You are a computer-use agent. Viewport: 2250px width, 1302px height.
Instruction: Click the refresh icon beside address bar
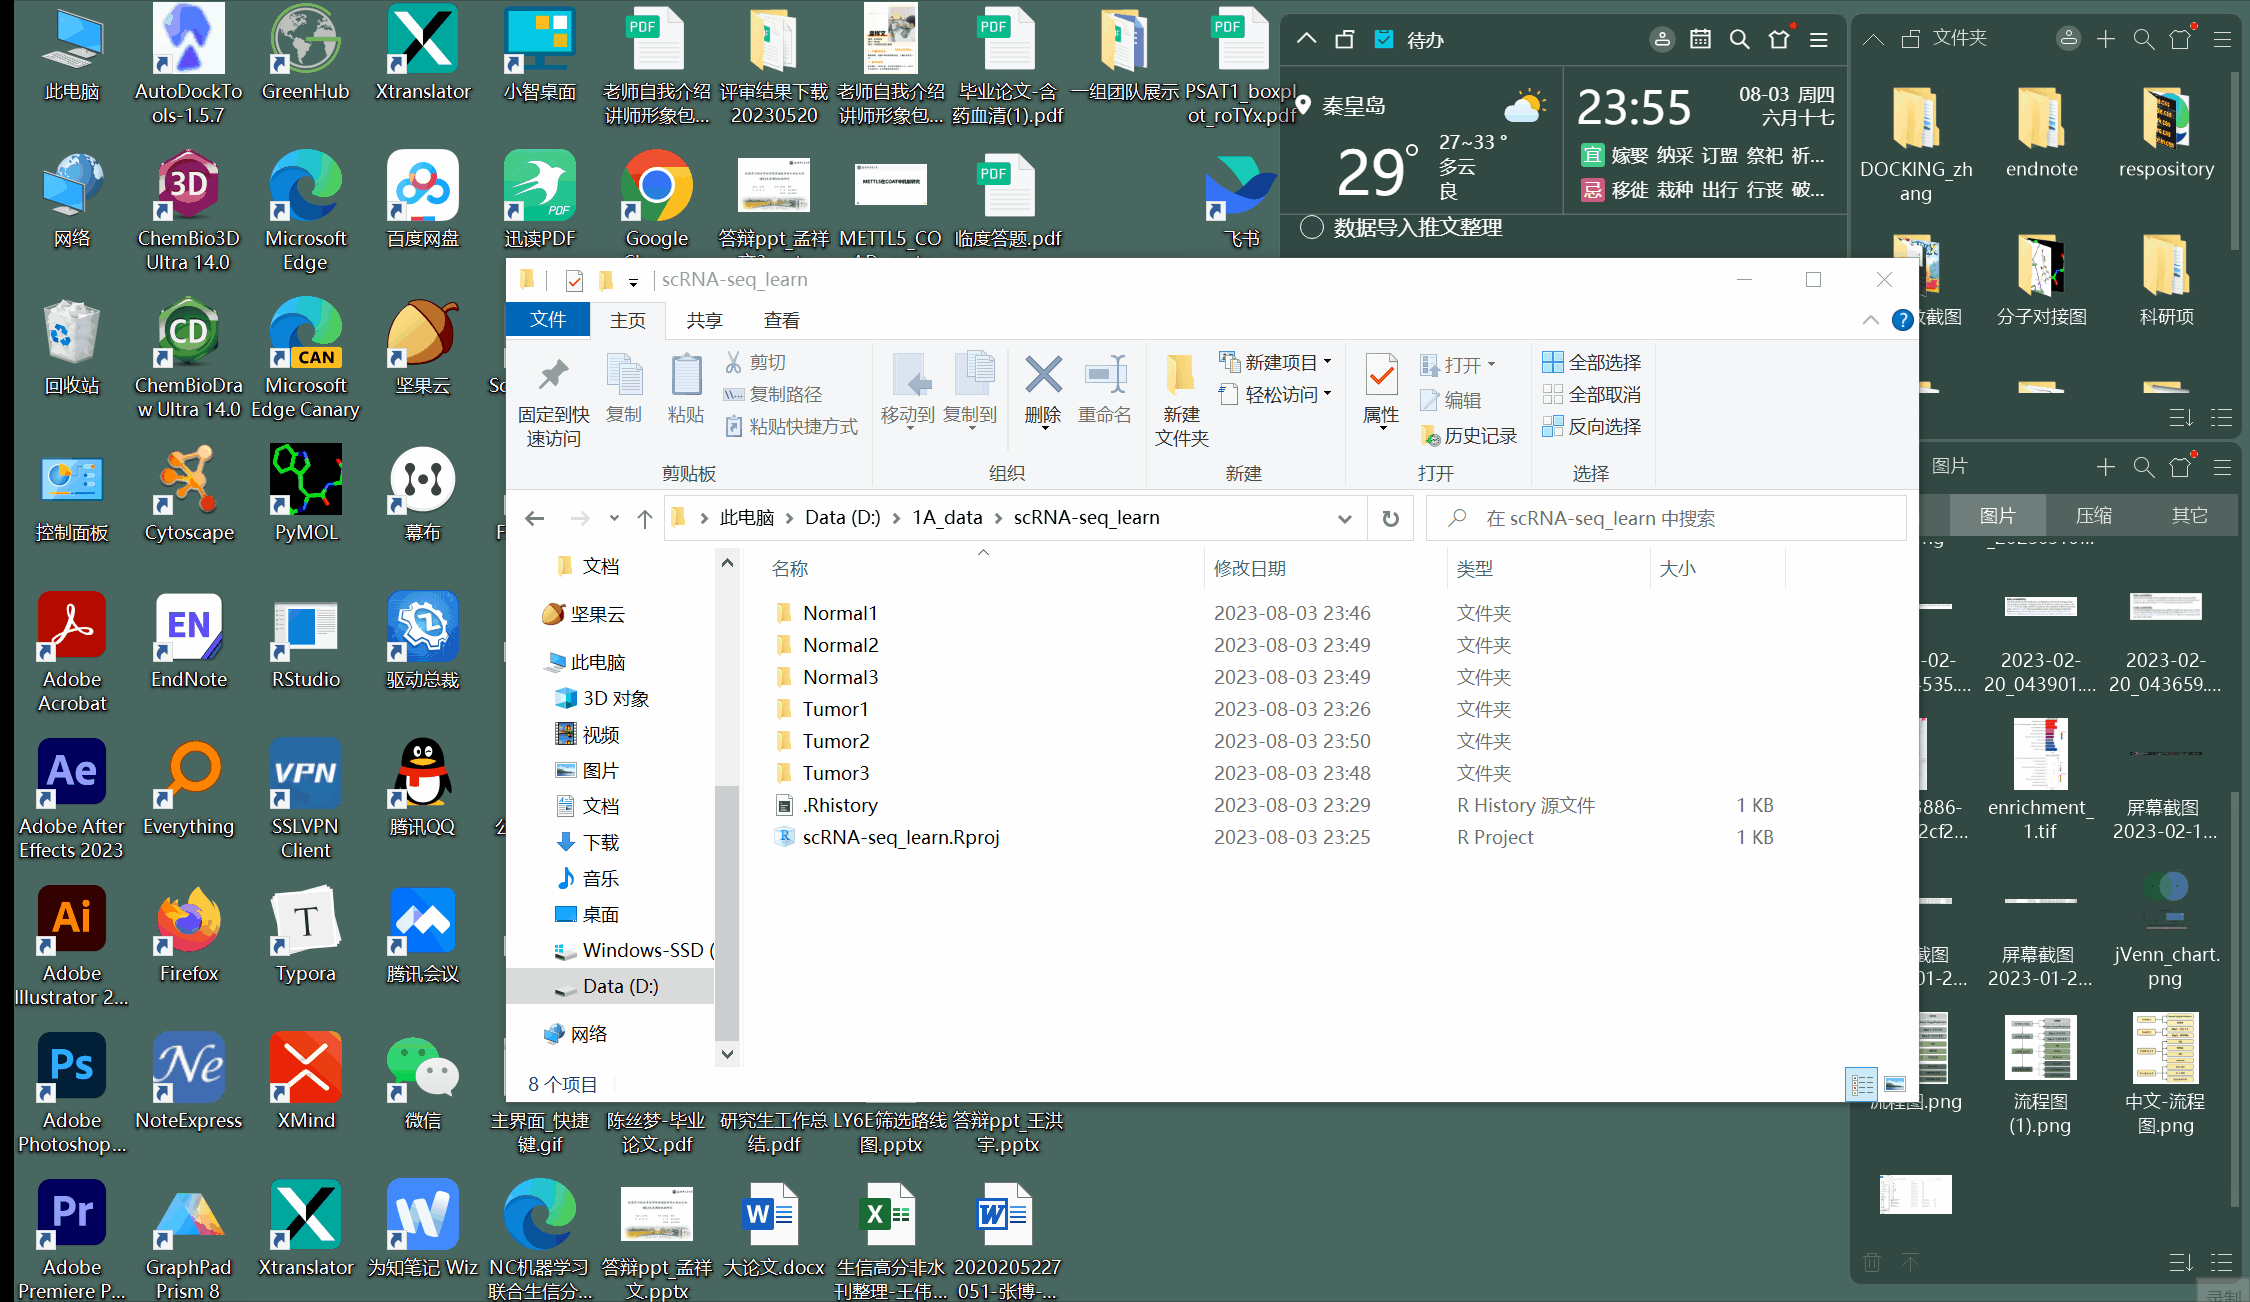[x=1390, y=518]
